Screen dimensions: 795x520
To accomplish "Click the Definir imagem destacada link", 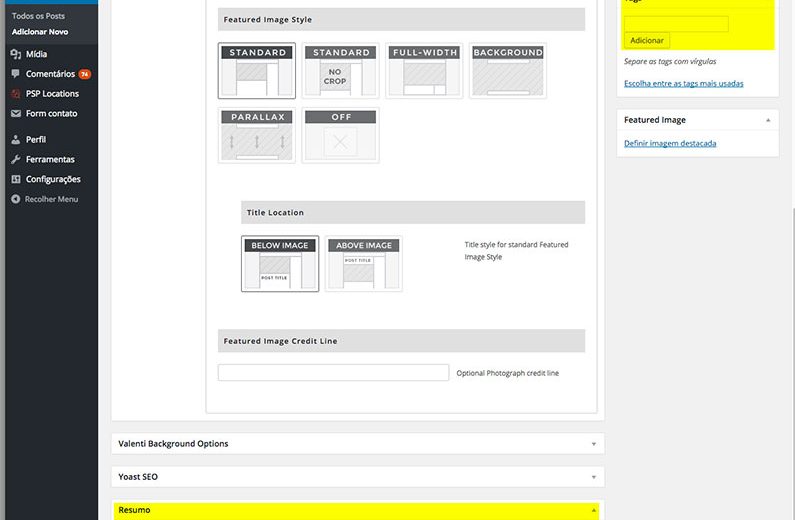I will click(670, 143).
